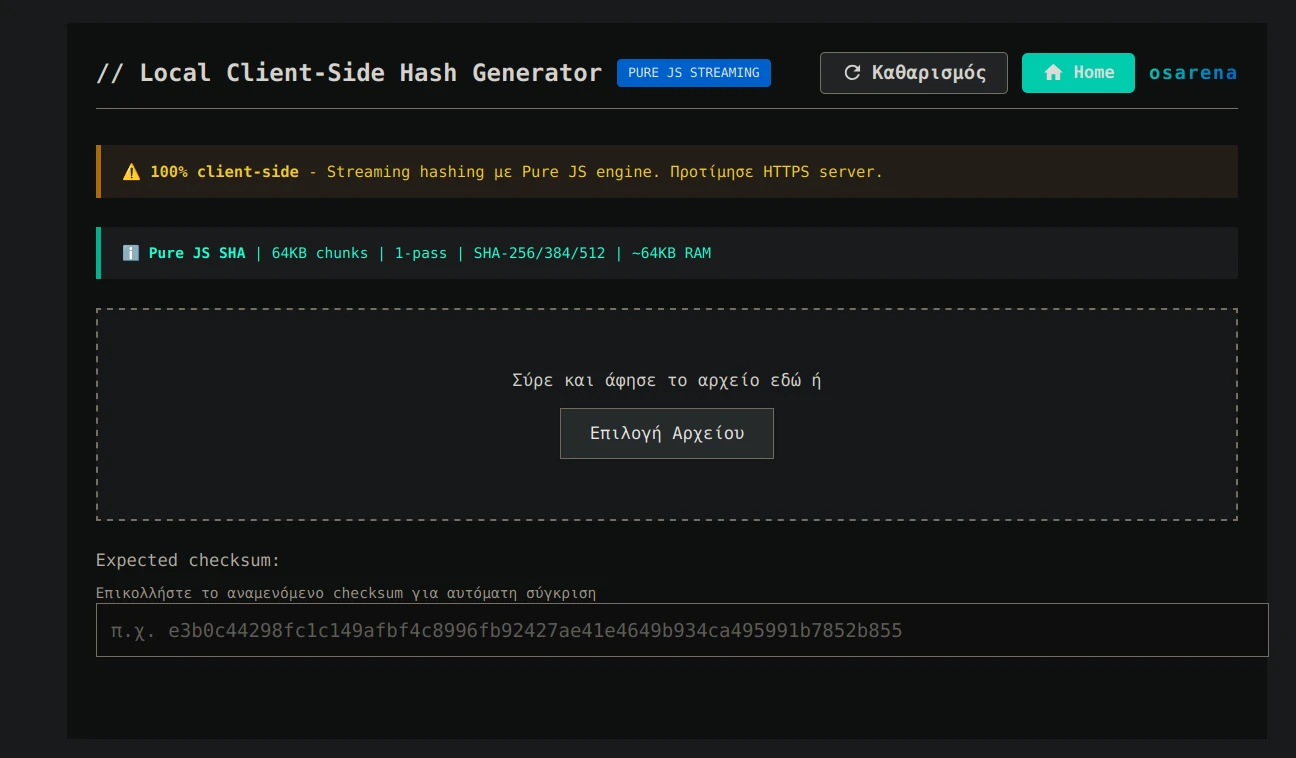1296x758 pixels.
Task: Click the PURE JS STREAMING badge
Action: tap(694, 73)
